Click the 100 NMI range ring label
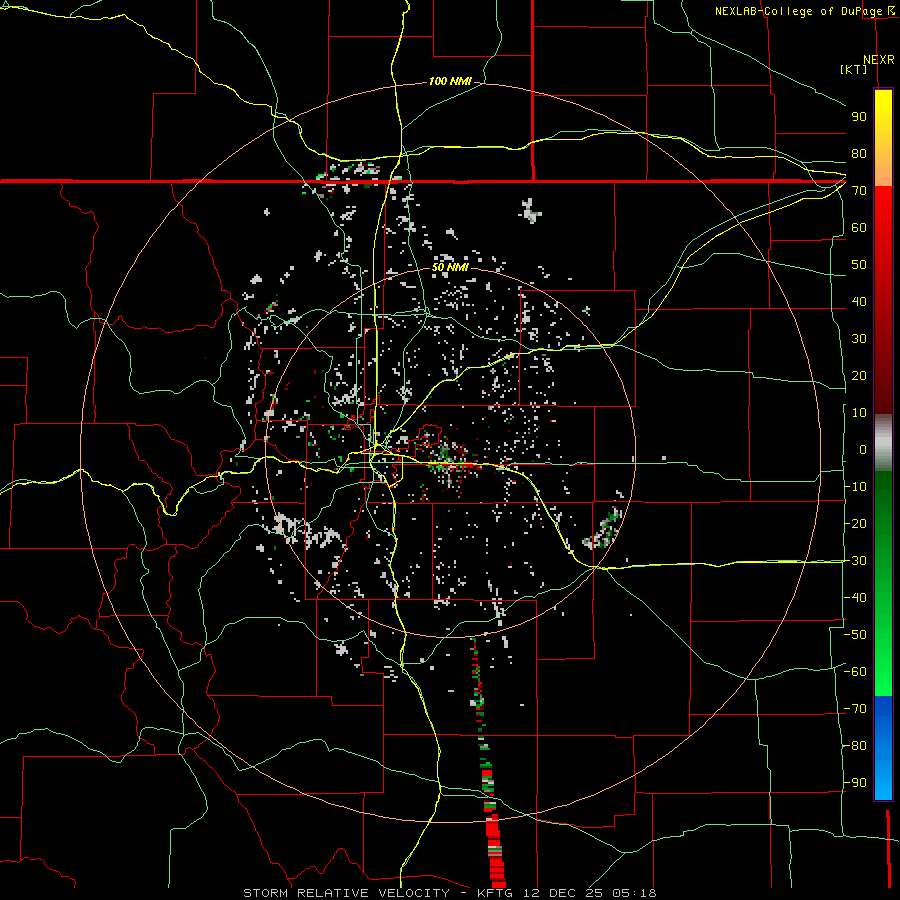 (450, 82)
